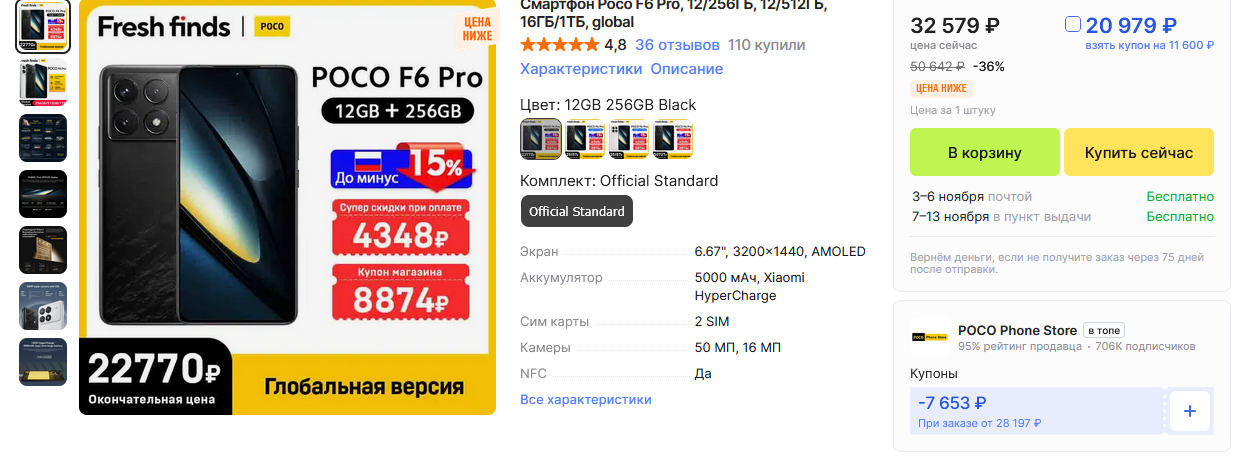Click the plus icon to add coupon

pos(1190,411)
